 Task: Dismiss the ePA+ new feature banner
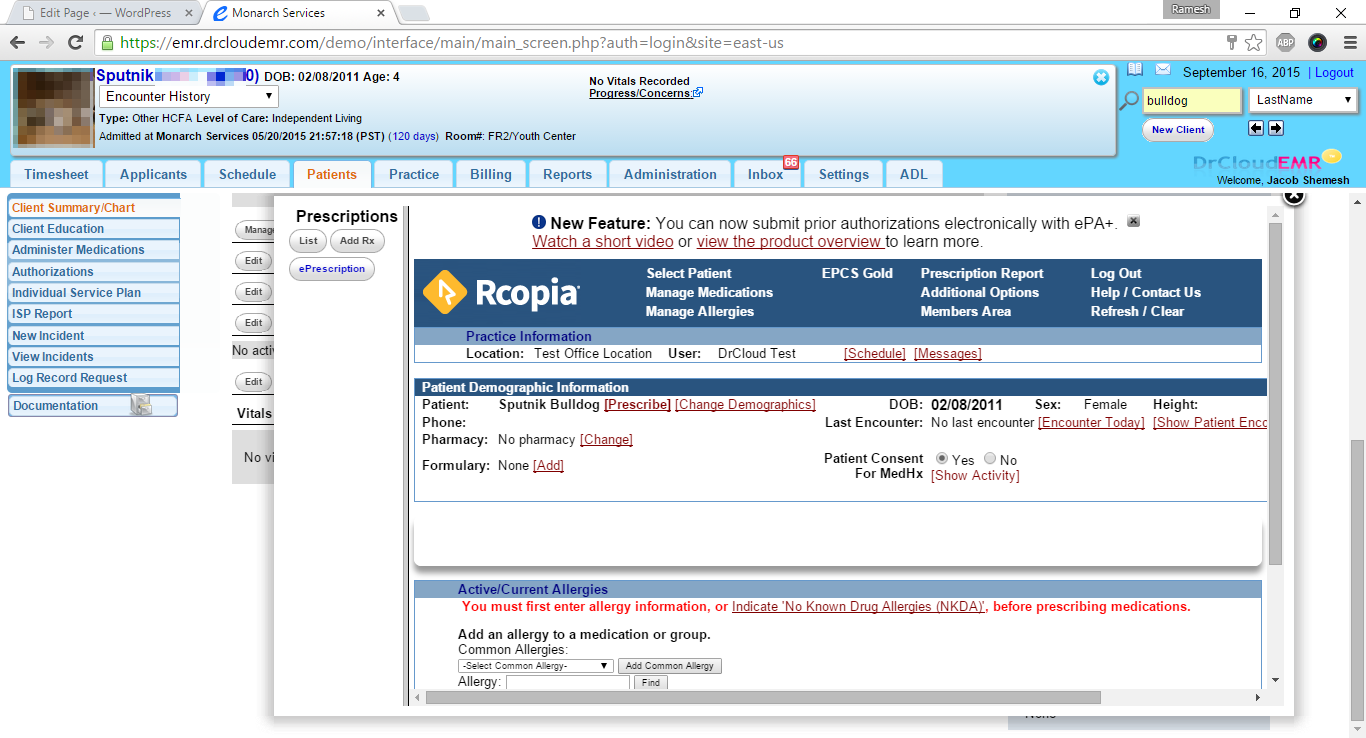[1133, 222]
